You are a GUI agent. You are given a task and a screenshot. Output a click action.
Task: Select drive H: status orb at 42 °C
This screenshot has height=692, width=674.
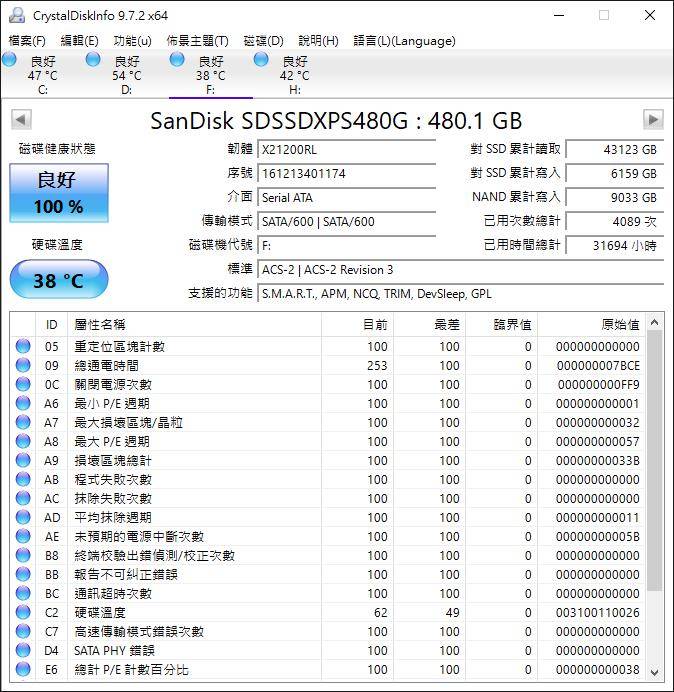point(261,60)
